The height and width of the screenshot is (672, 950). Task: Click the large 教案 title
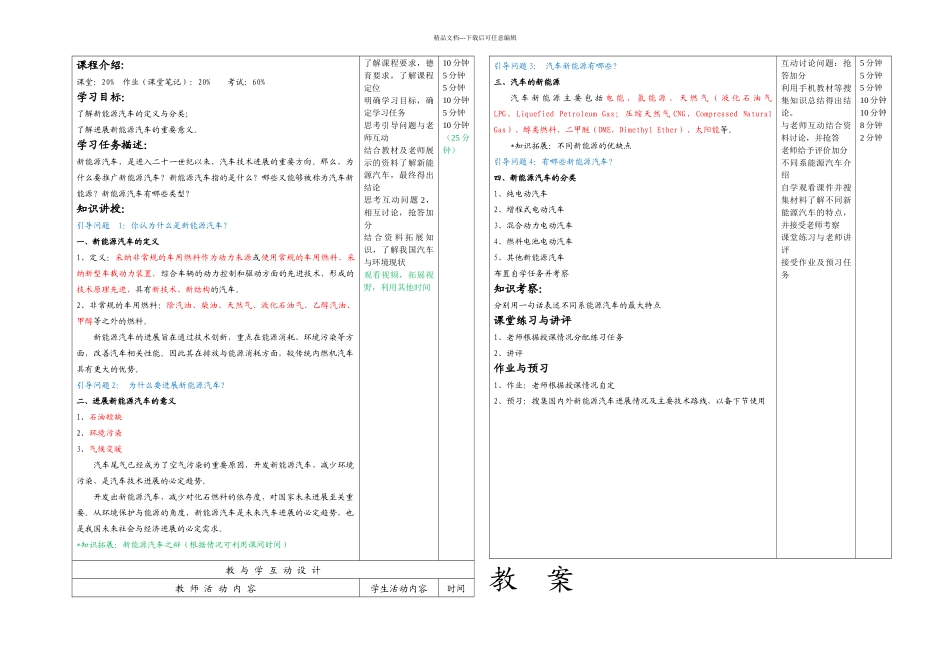pyautogui.click(x=532, y=579)
